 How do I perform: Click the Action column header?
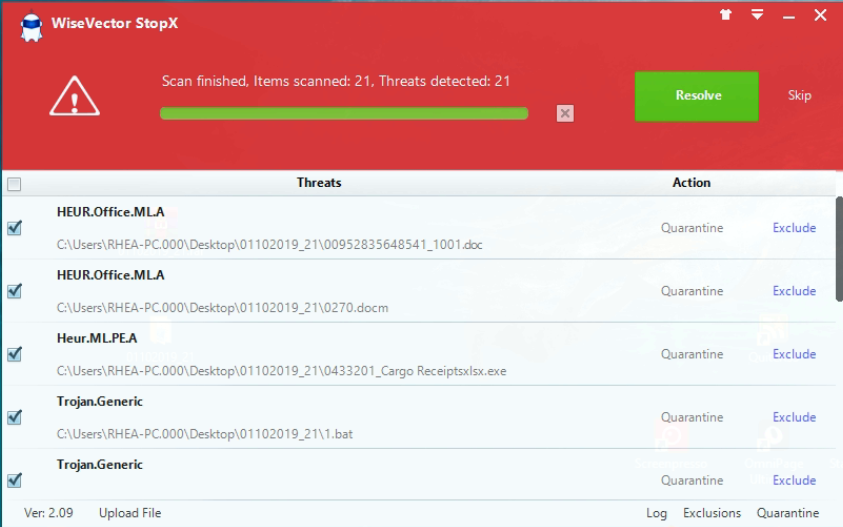coord(691,183)
